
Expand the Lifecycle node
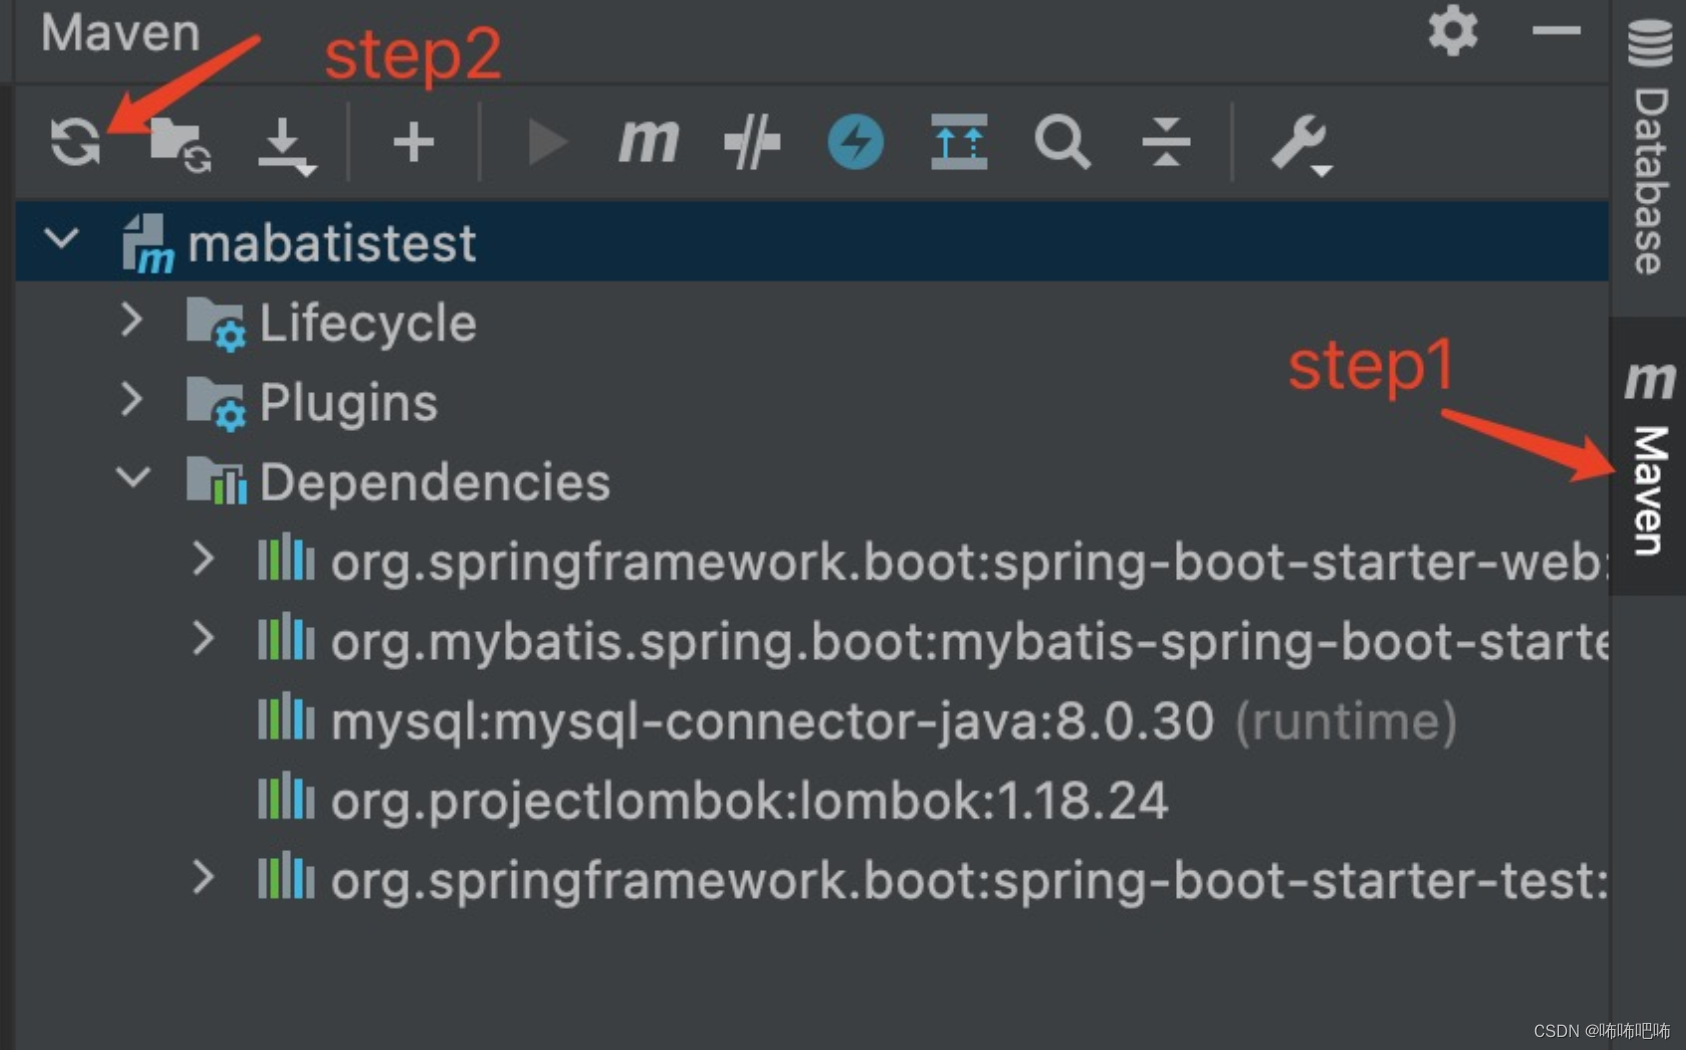click(x=131, y=320)
